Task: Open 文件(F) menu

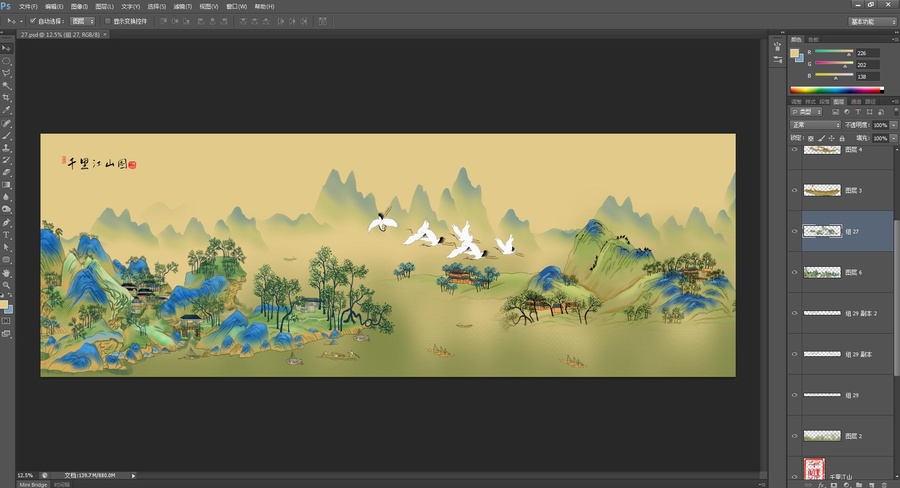Action: [28, 6]
